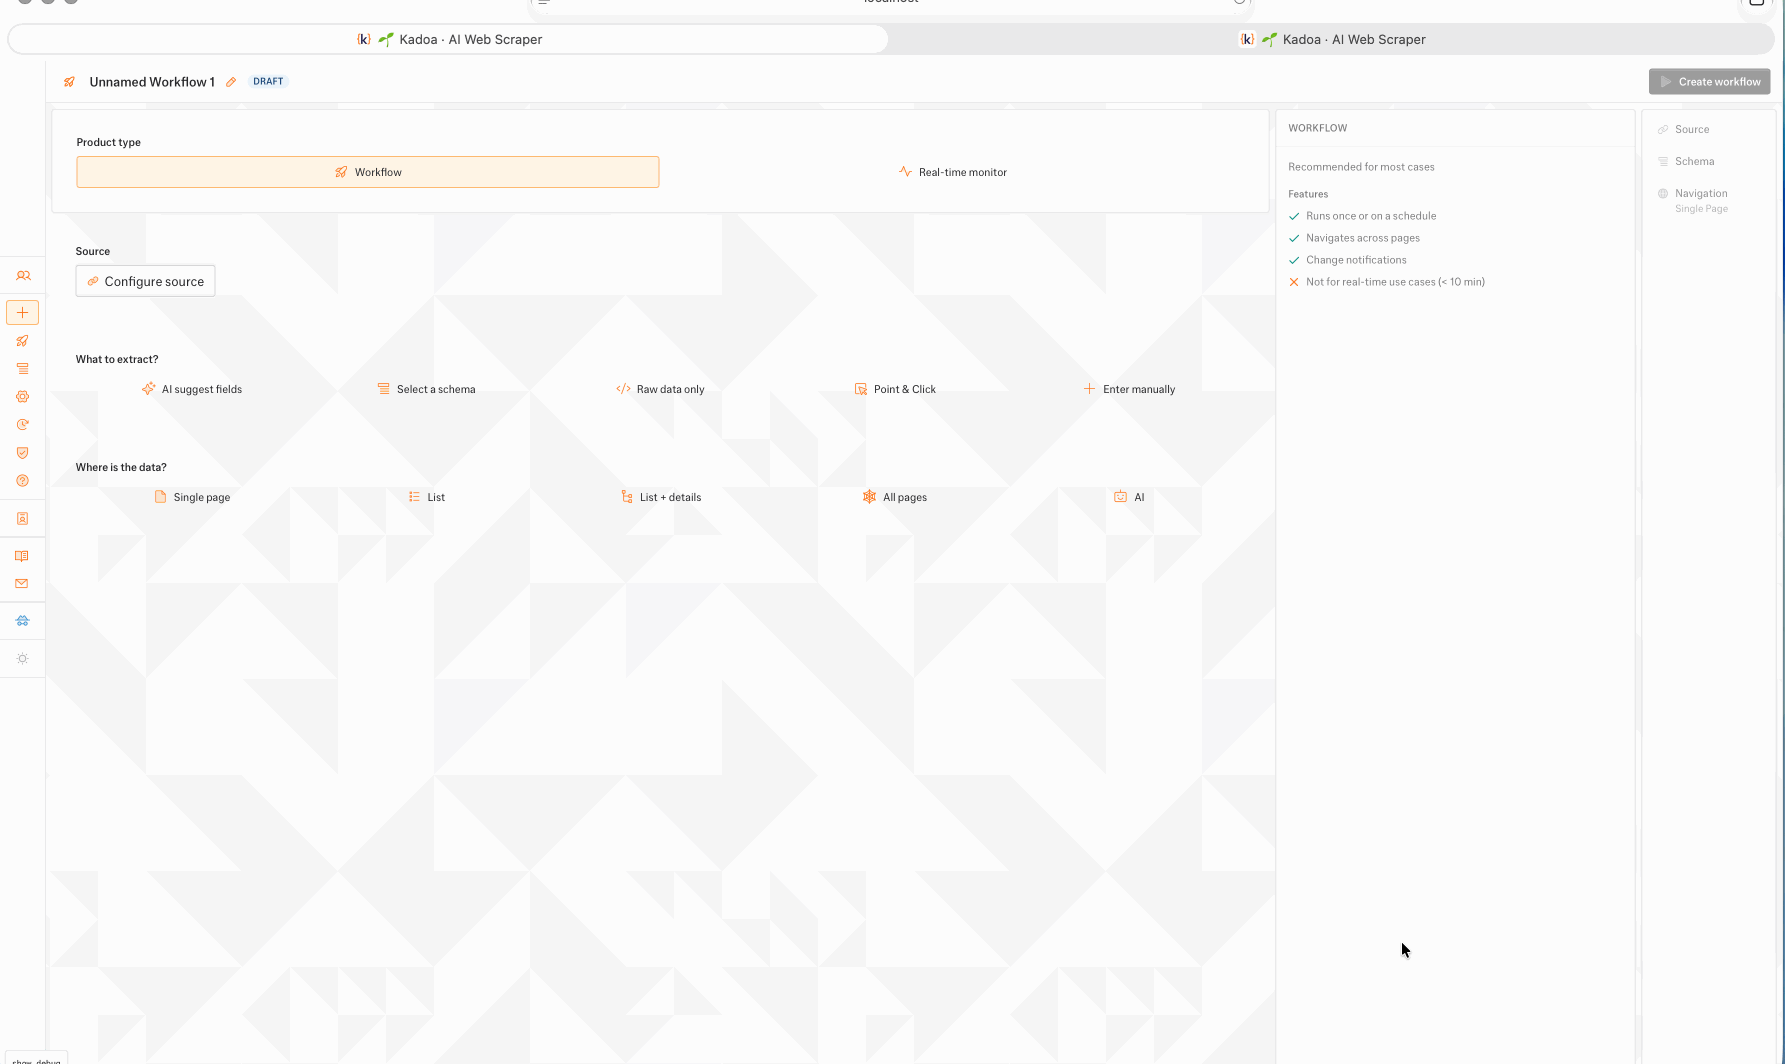
Task: Select the Workflow product type
Action: click(367, 172)
